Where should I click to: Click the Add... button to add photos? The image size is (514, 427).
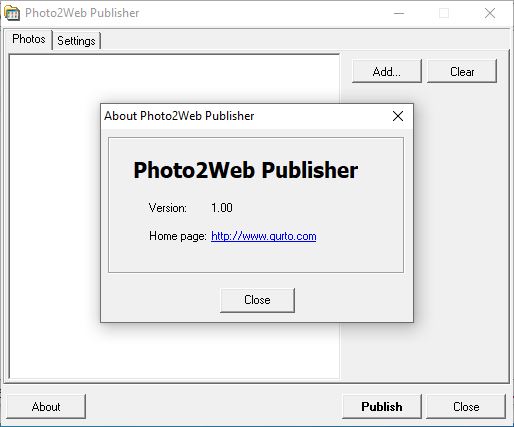[x=387, y=71]
